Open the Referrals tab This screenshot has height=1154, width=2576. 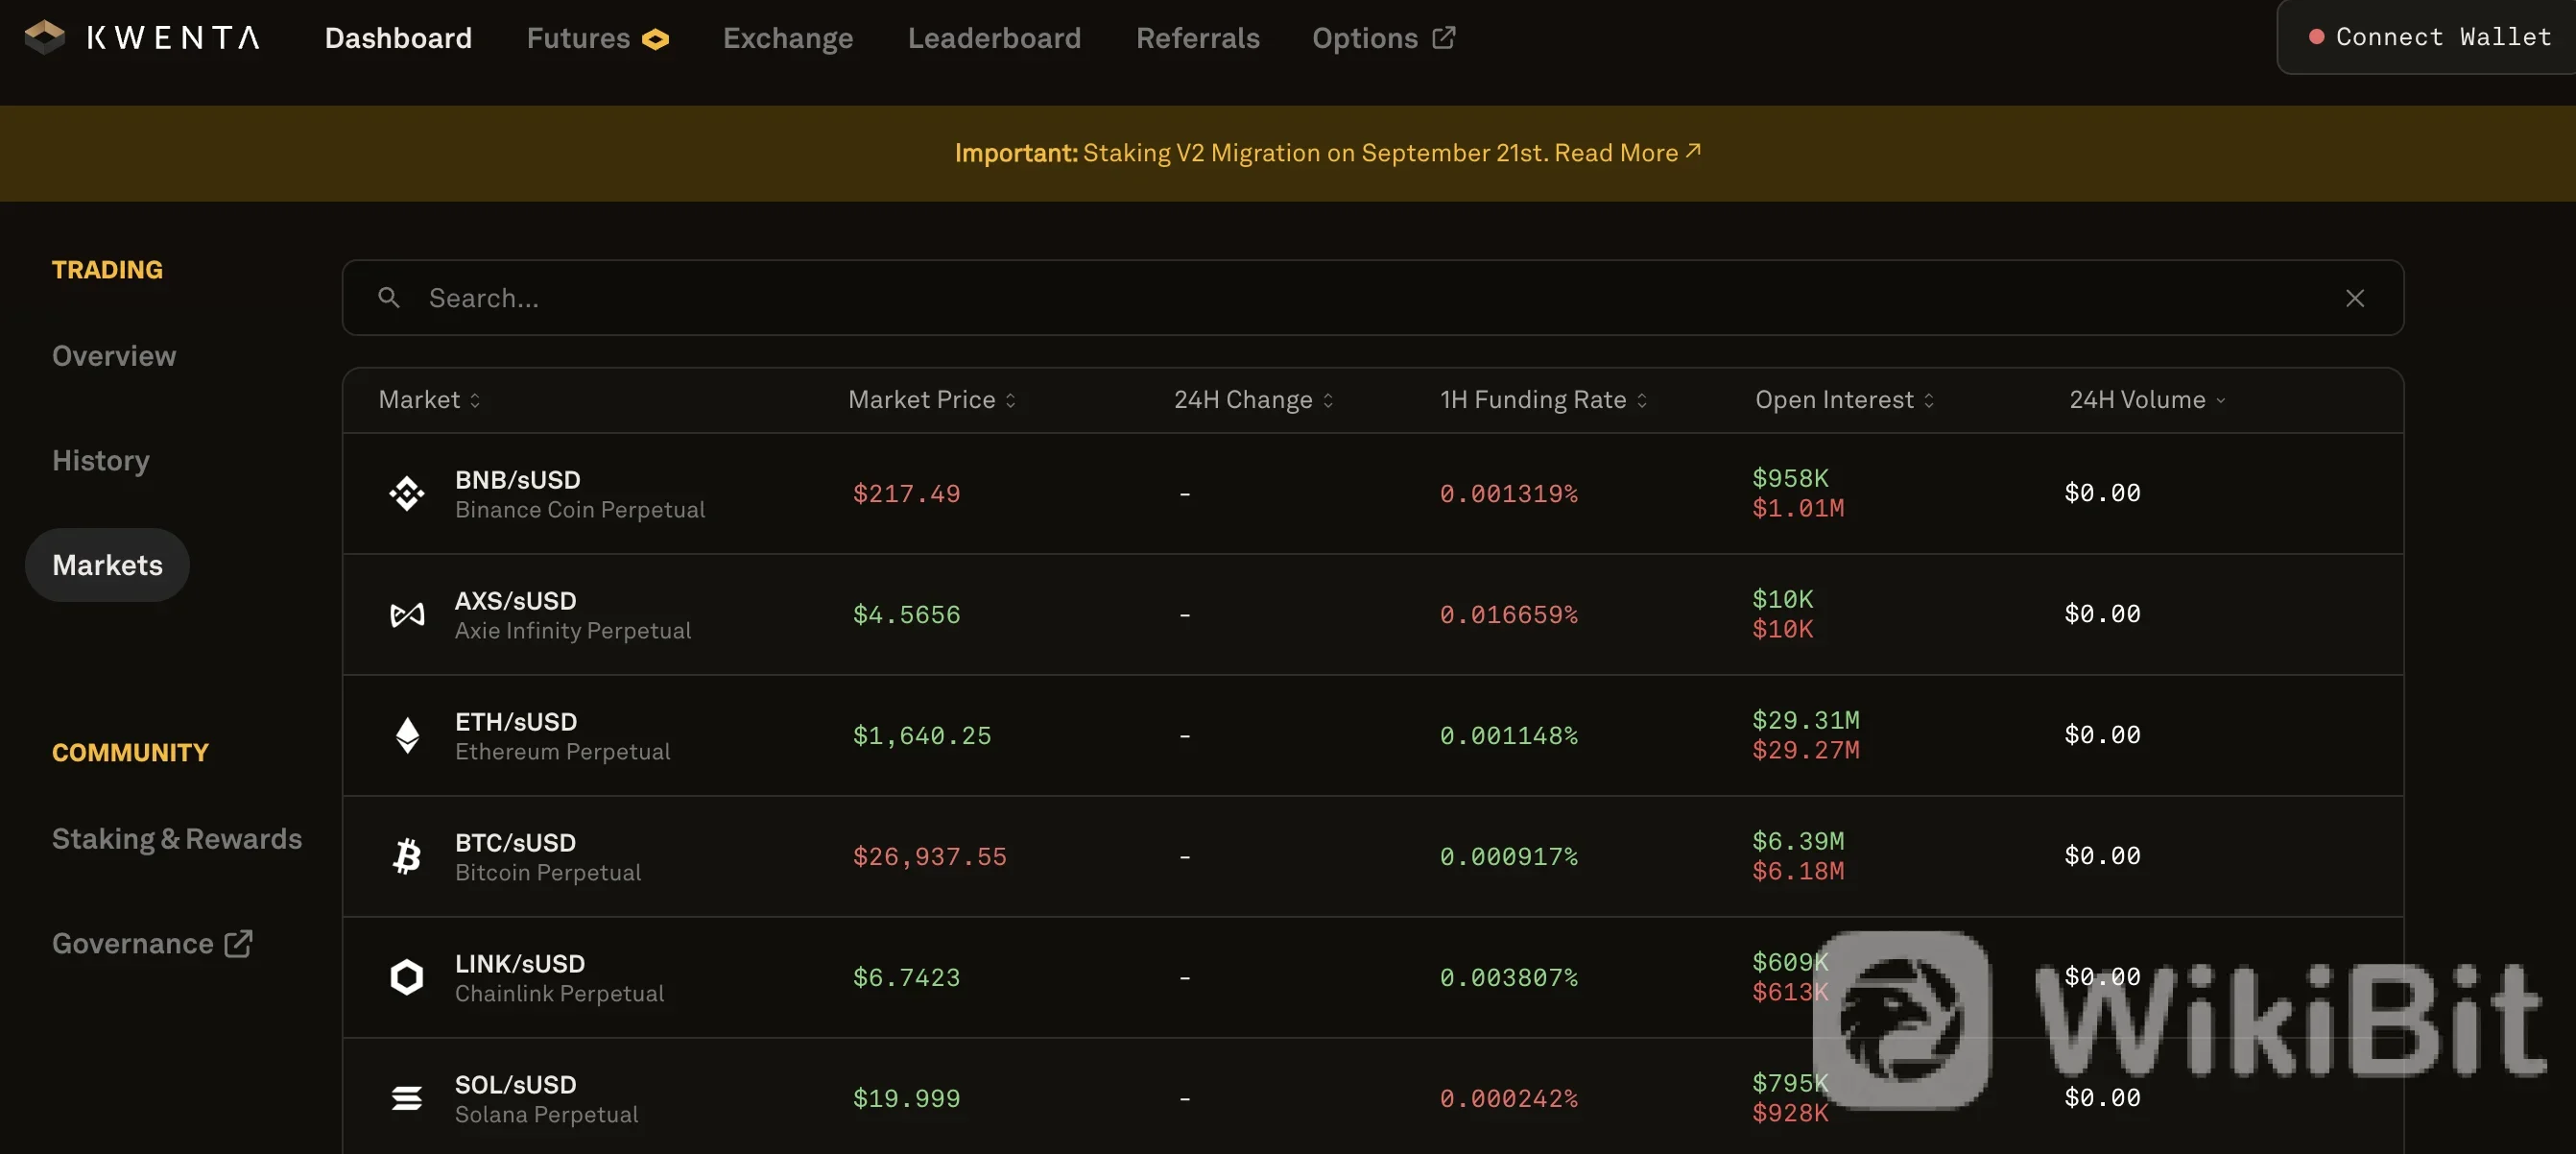[1197, 38]
